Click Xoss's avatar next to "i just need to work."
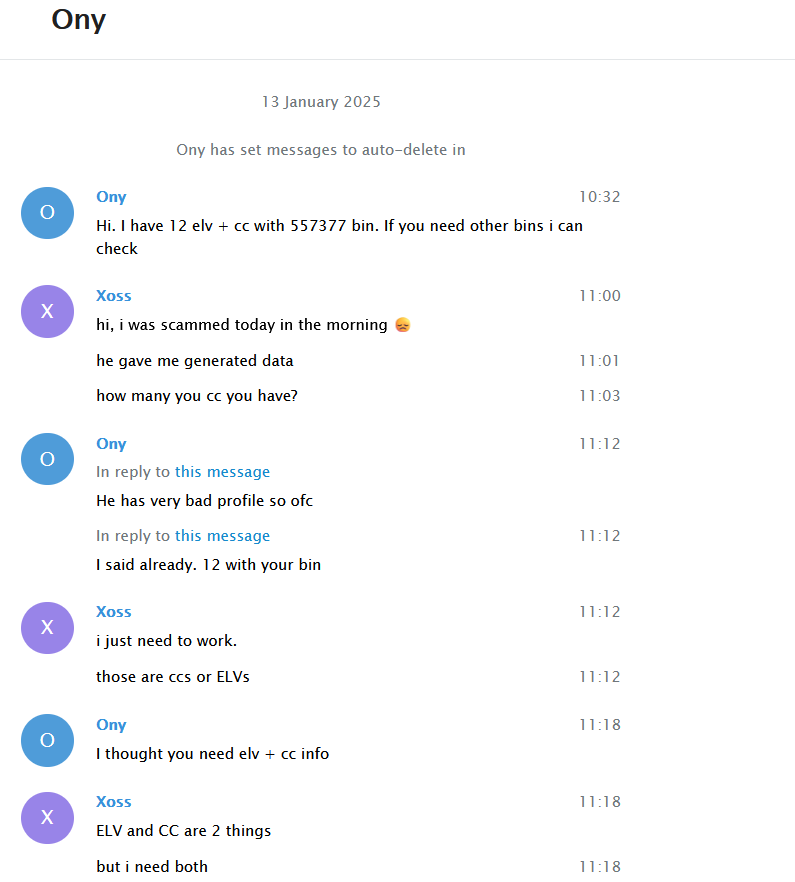 coord(47,627)
